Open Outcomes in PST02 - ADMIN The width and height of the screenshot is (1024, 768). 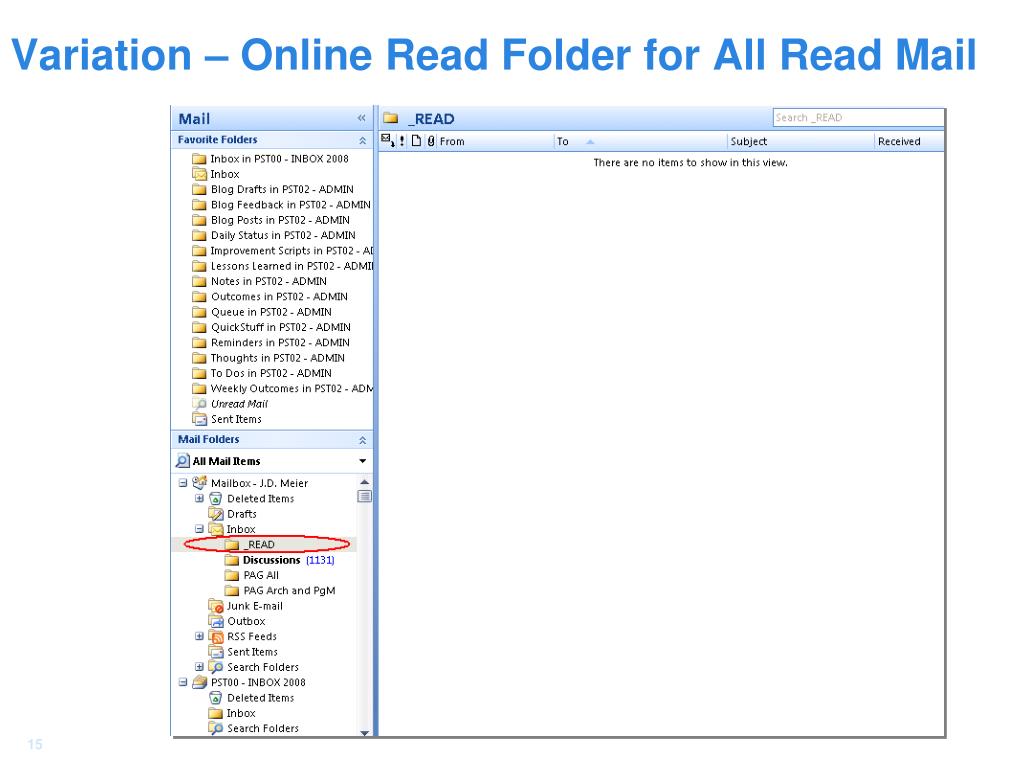[270, 296]
